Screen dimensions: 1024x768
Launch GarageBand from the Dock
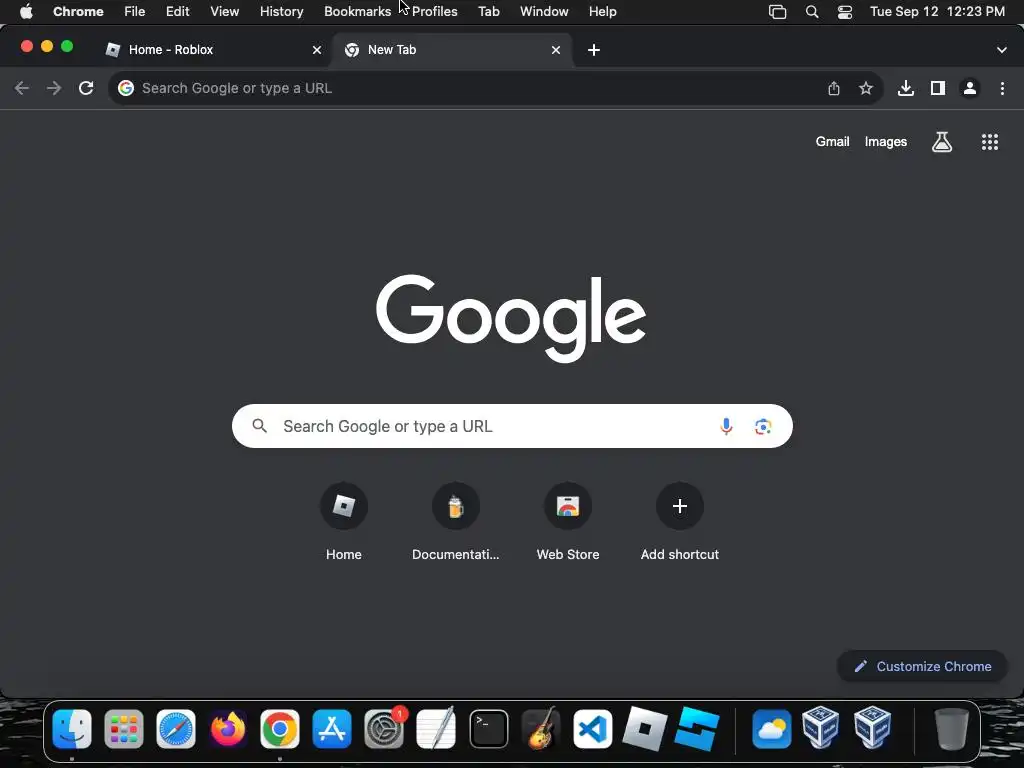click(541, 729)
